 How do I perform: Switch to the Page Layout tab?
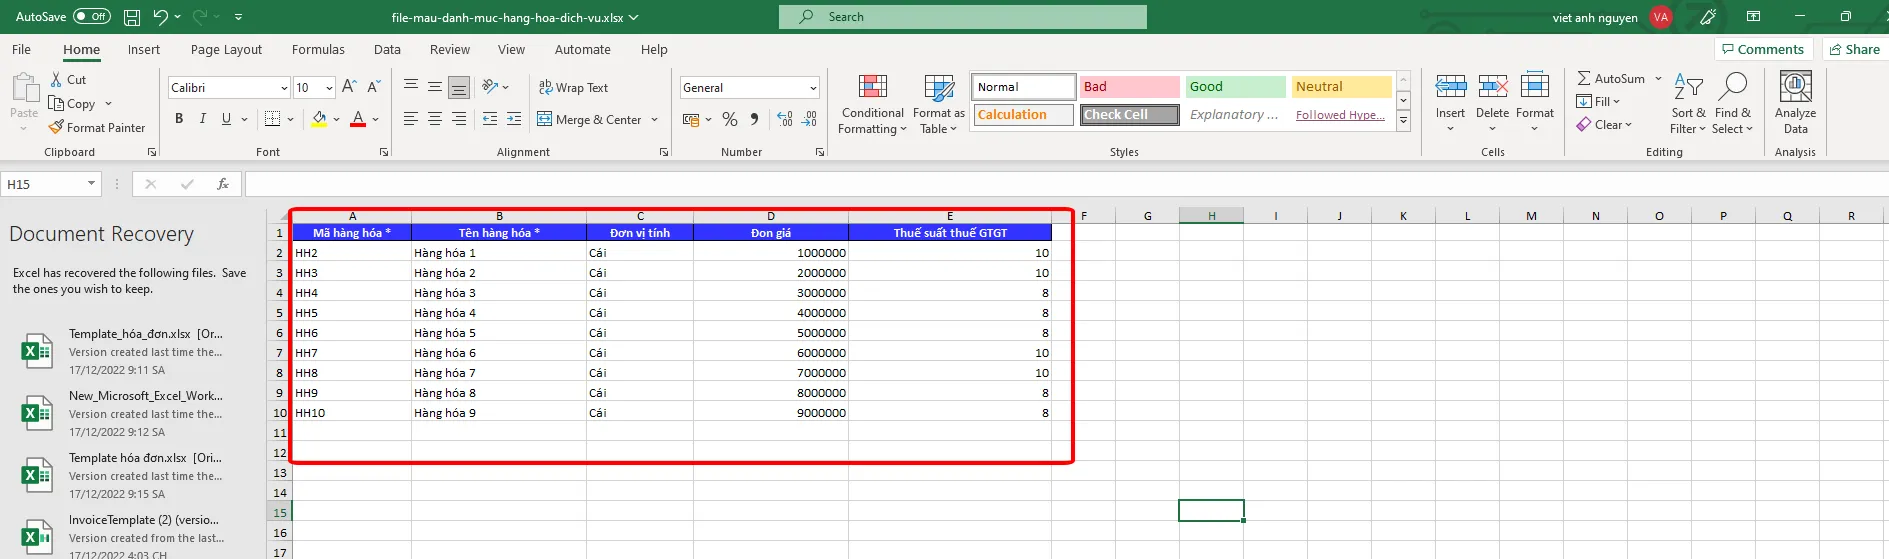(226, 49)
